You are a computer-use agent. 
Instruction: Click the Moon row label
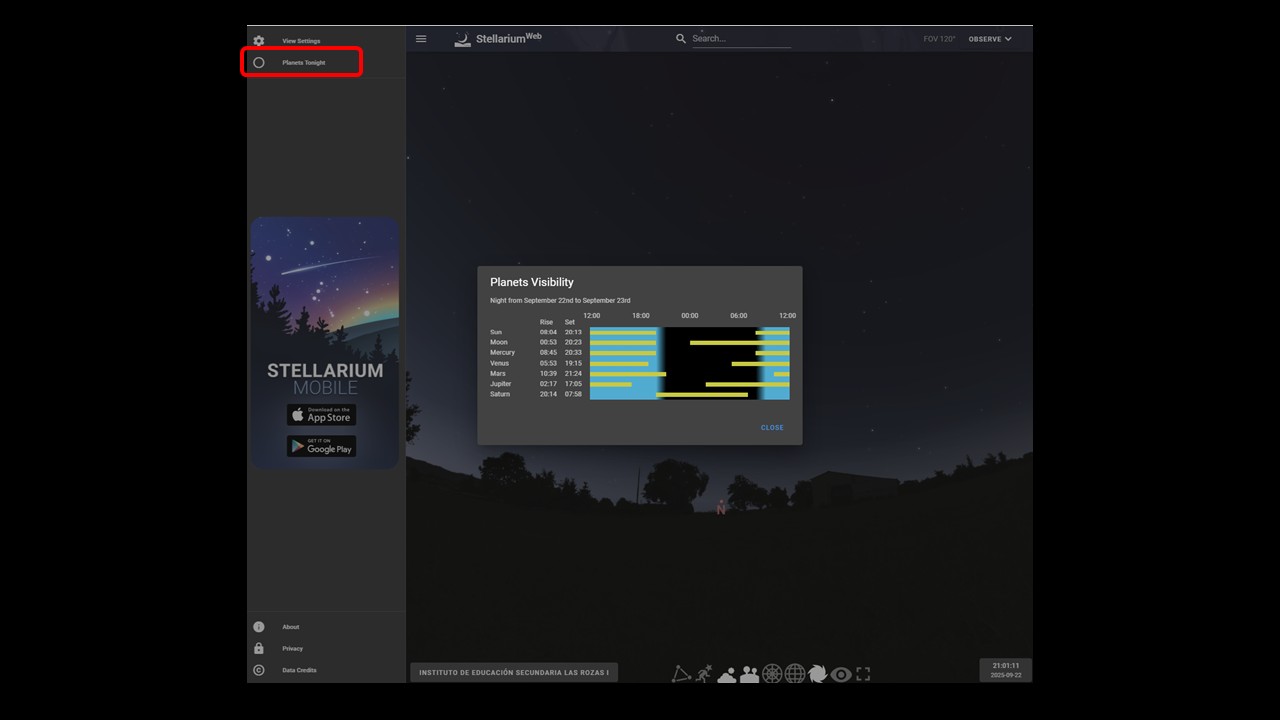[499, 342]
